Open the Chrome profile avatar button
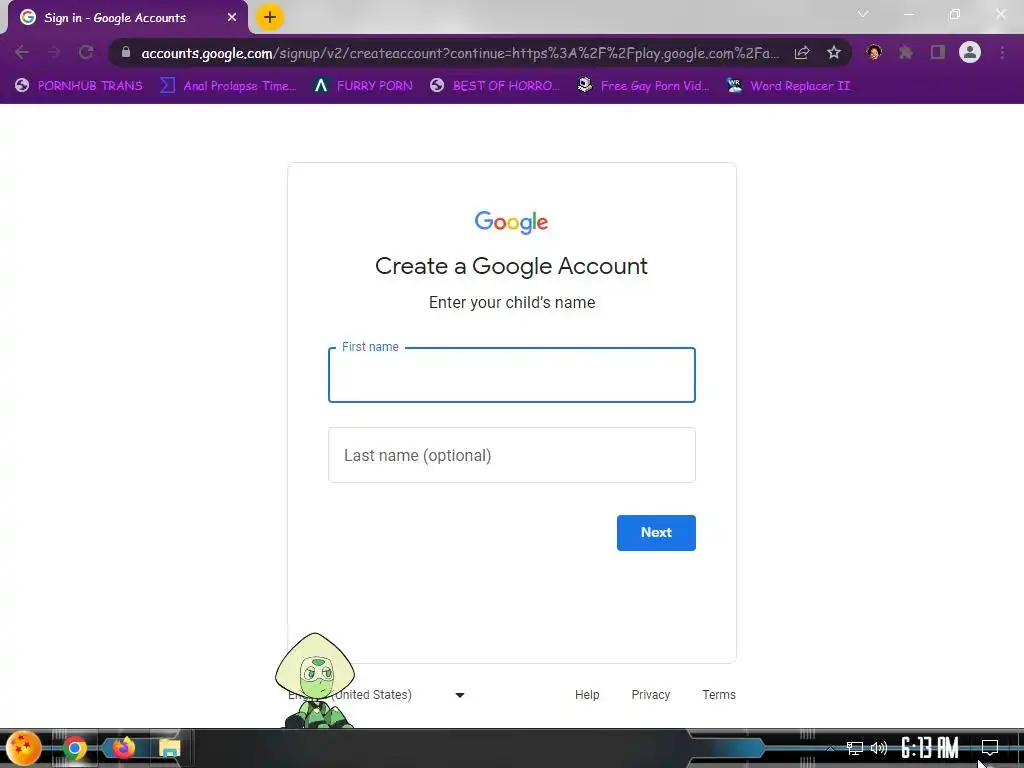Image resolution: width=1024 pixels, height=768 pixels. pyautogui.click(x=970, y=52)
